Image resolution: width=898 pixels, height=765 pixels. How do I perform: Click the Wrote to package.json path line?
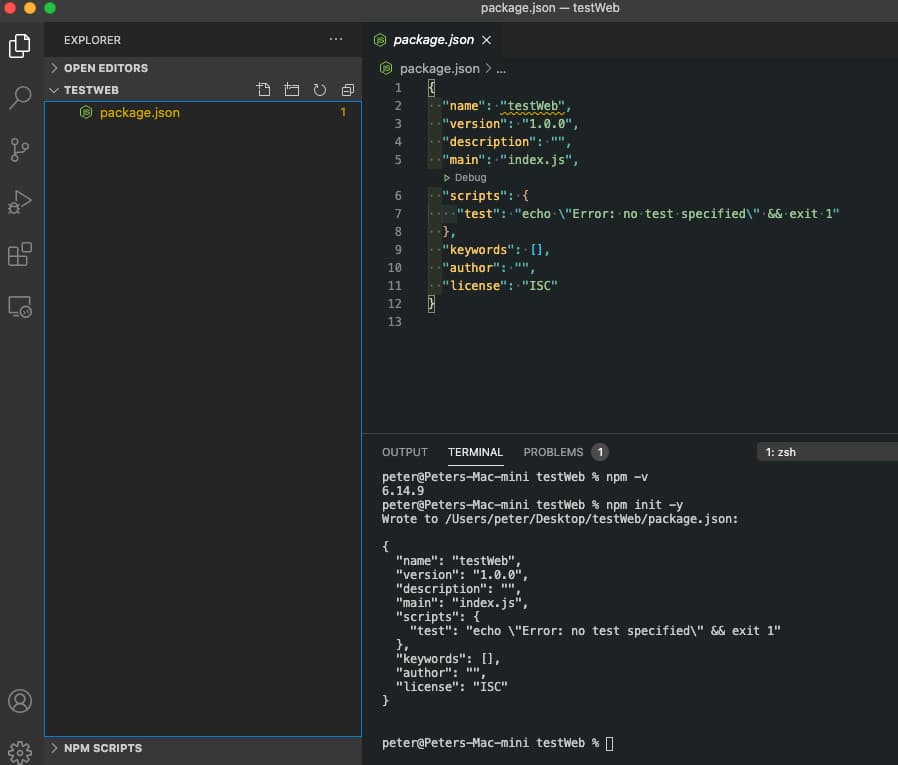[x=560, y=519]
